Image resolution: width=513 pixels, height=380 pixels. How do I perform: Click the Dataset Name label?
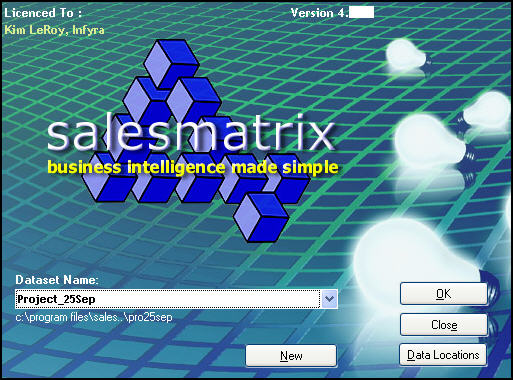click(57, 280)
